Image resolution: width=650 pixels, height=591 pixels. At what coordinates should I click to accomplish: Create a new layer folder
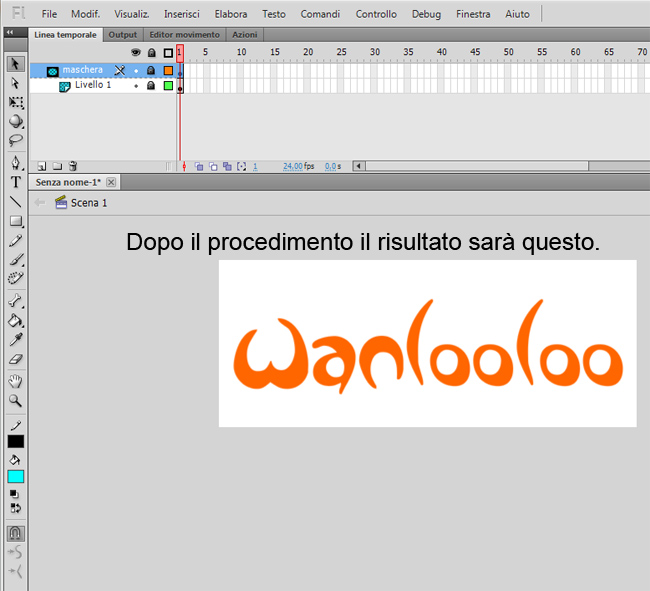pos(57,166)
